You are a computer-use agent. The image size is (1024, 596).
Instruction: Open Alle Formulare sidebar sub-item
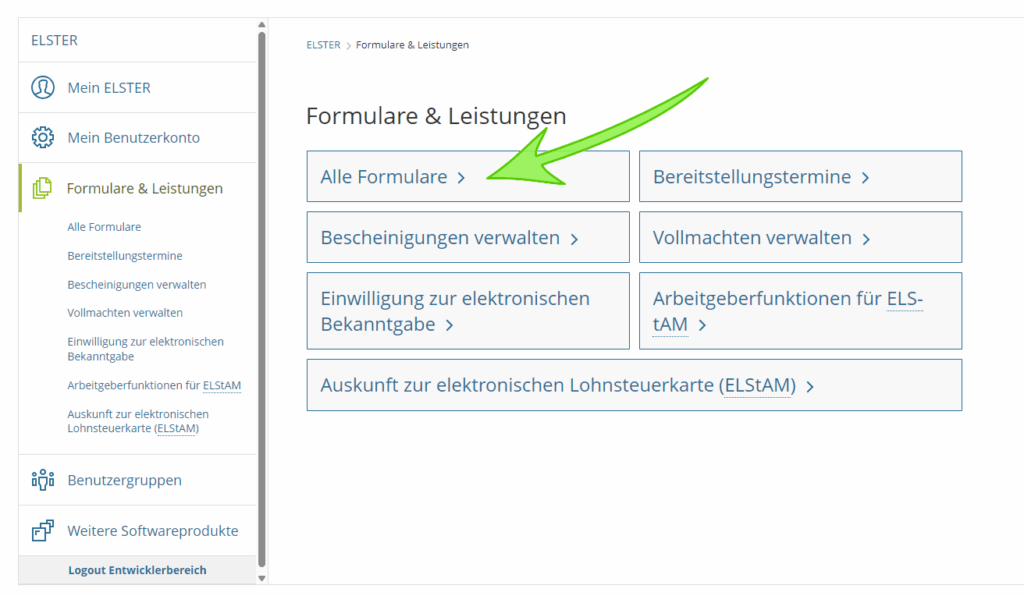point(104,227)
